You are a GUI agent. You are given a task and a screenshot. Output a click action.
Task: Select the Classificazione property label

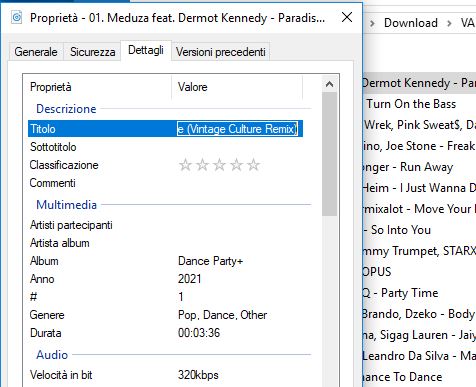64,165
